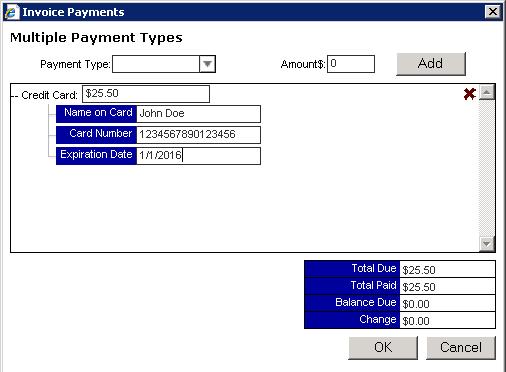Edit the Card Number field
The width and height of the screenshot is (506, 372).
(x=199, y=135)
